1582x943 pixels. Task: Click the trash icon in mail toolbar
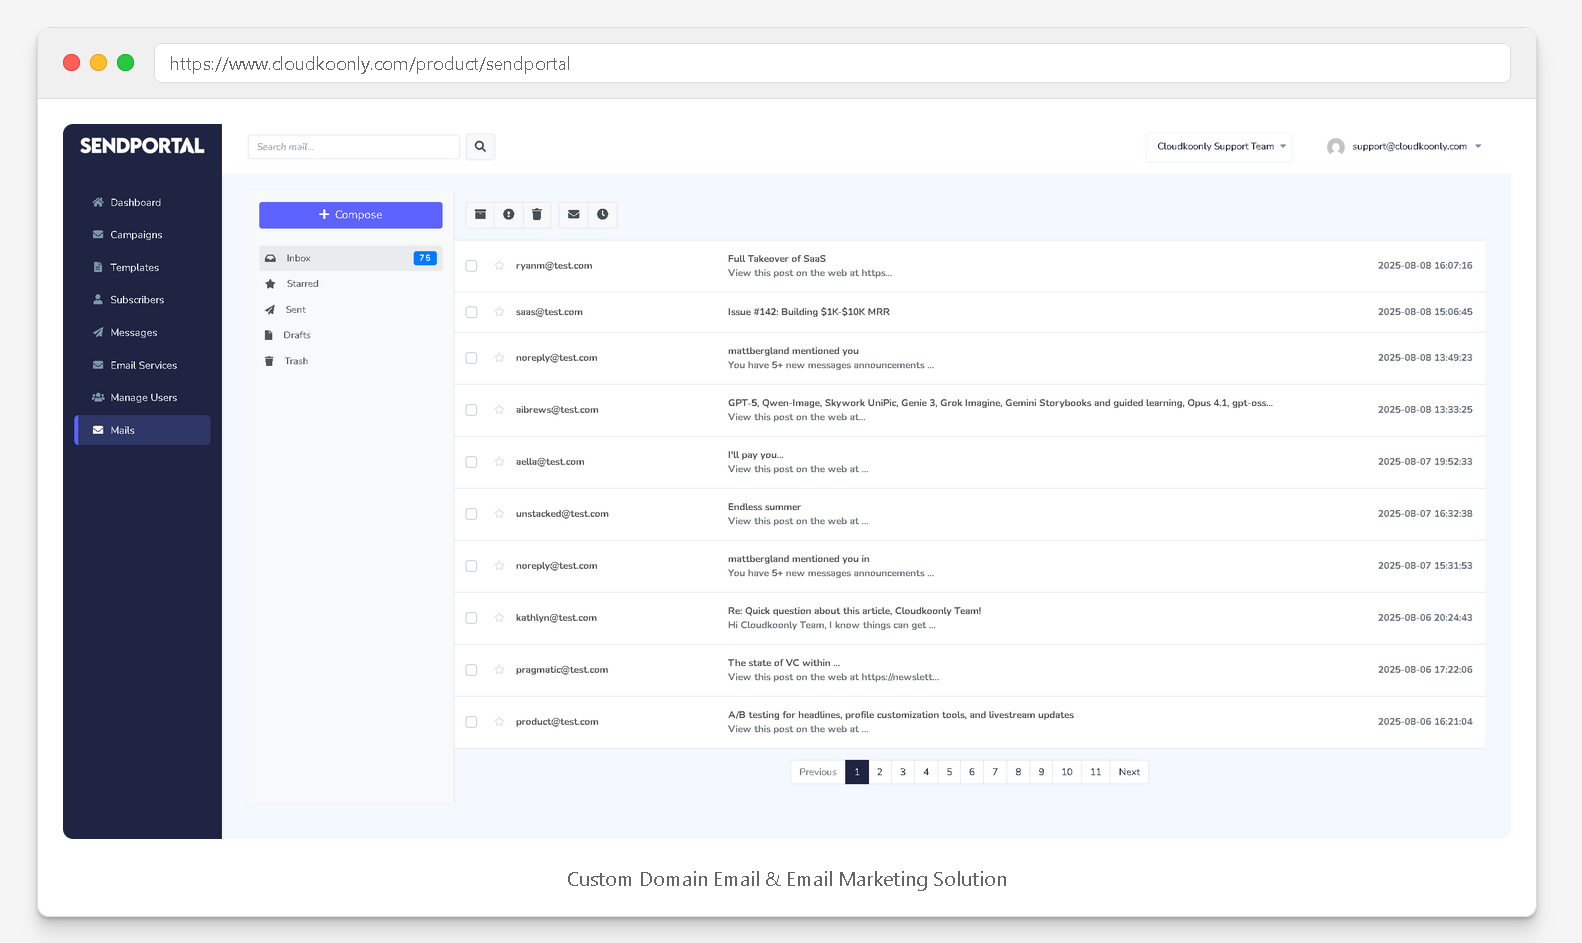coord(536,214)
